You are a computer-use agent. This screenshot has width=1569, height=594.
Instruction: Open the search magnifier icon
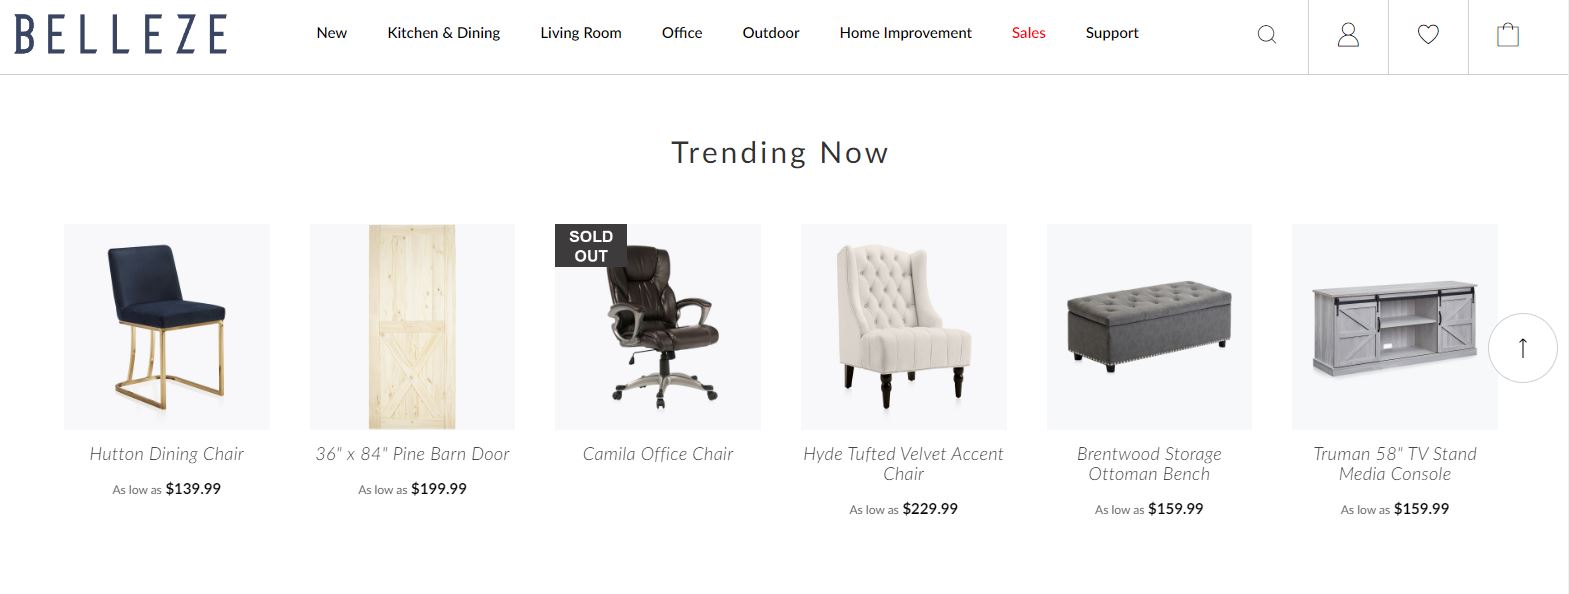tap(1266, 35)
